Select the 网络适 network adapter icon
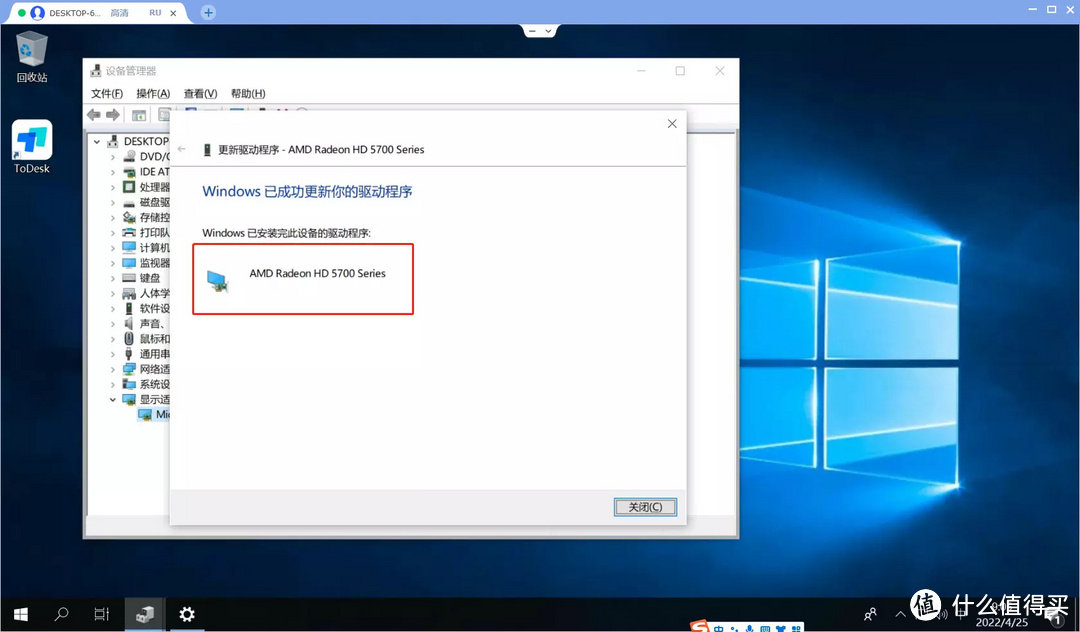 [x=129, y=369]
